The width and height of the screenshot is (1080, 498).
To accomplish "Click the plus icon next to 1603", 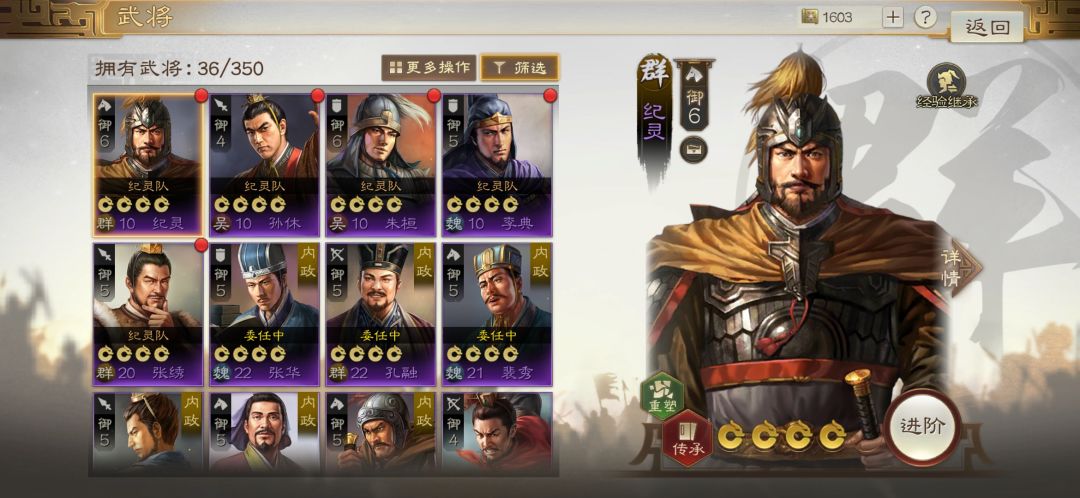I will coord(892,17).
